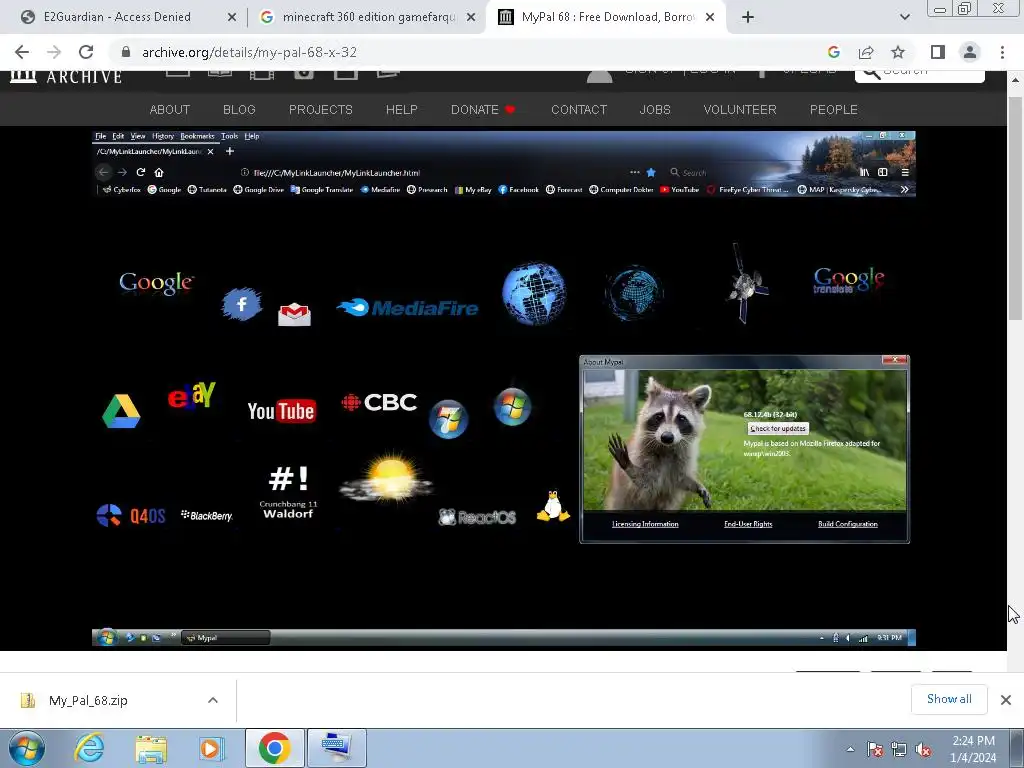1024x768 pixels.
Task: Close the MyPal 68 tab
Action: click(x=710, y=17)
